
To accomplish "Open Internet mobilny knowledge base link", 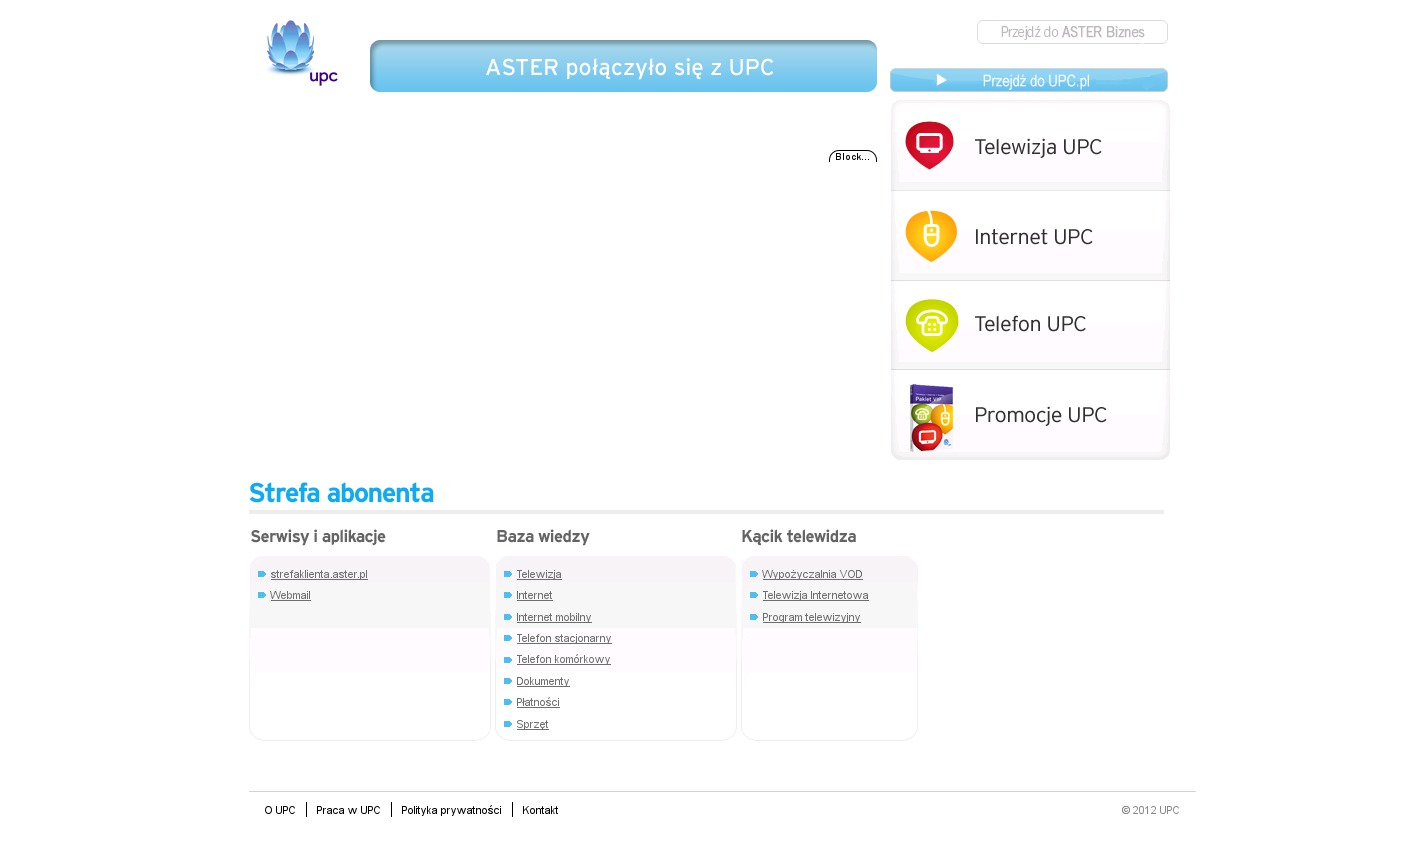I will pos(553,617).
